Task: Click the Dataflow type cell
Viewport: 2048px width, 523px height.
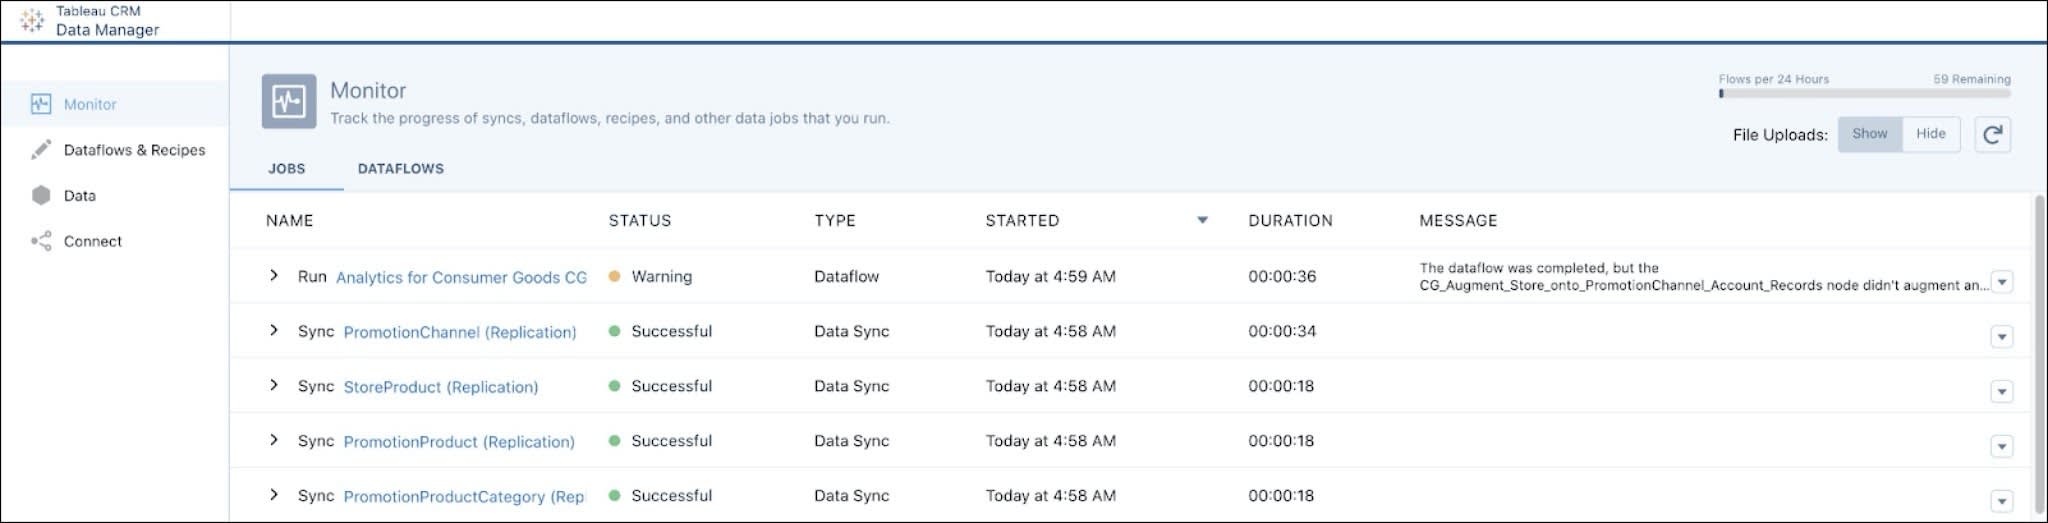Action: pyautogui.click(x=846, y=276)
